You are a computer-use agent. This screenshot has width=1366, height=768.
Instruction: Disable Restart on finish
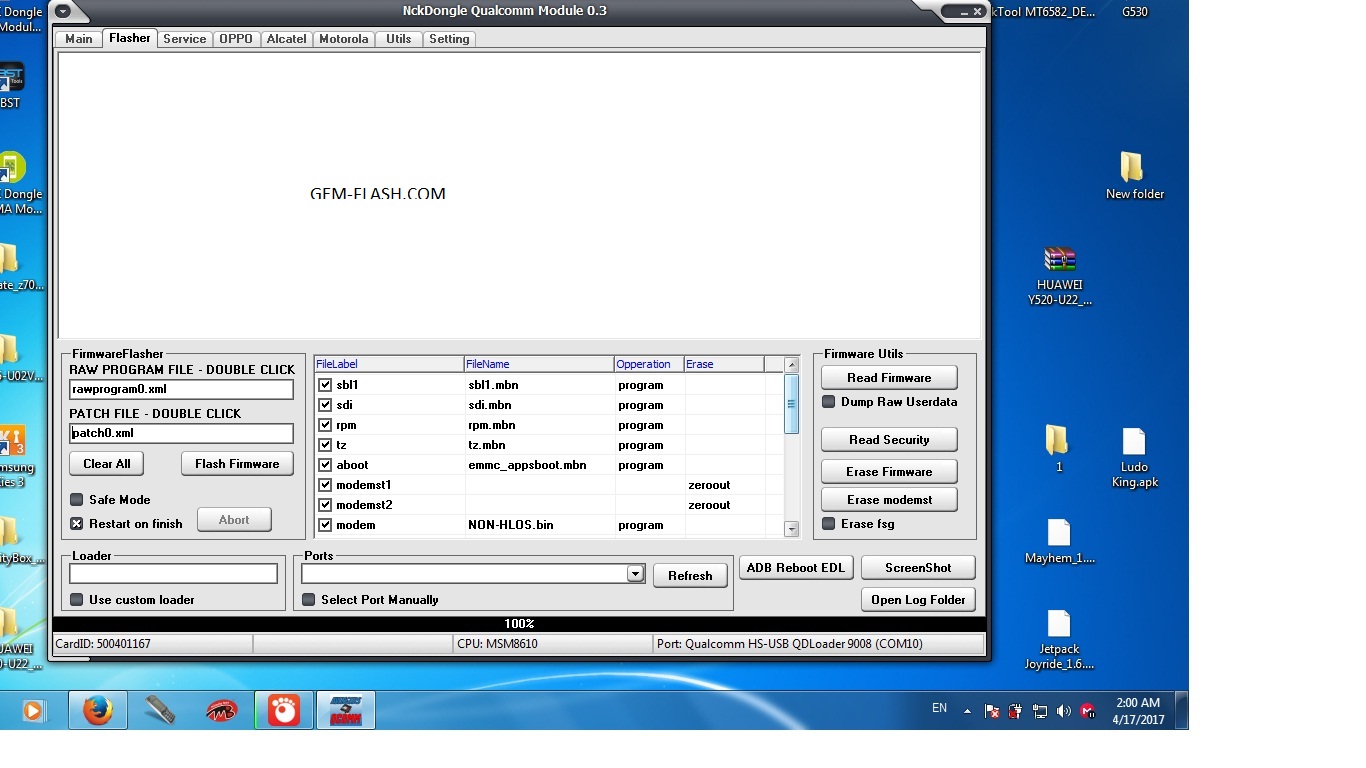[76, 524]
